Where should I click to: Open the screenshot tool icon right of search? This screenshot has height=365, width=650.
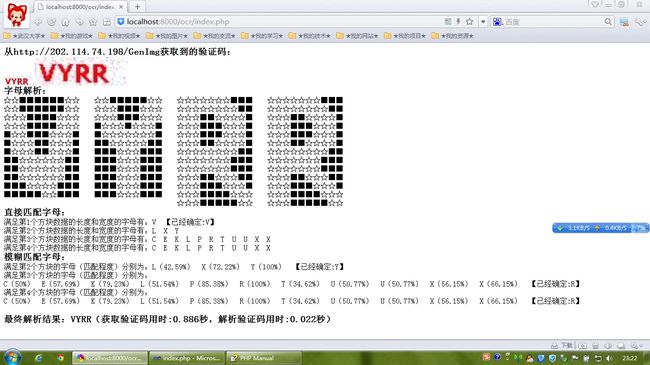tap(624, 22)
